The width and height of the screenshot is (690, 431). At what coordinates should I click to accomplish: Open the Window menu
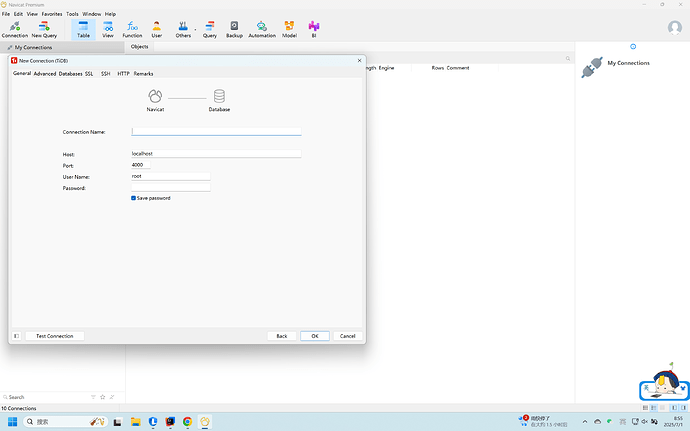coord(92,14)
